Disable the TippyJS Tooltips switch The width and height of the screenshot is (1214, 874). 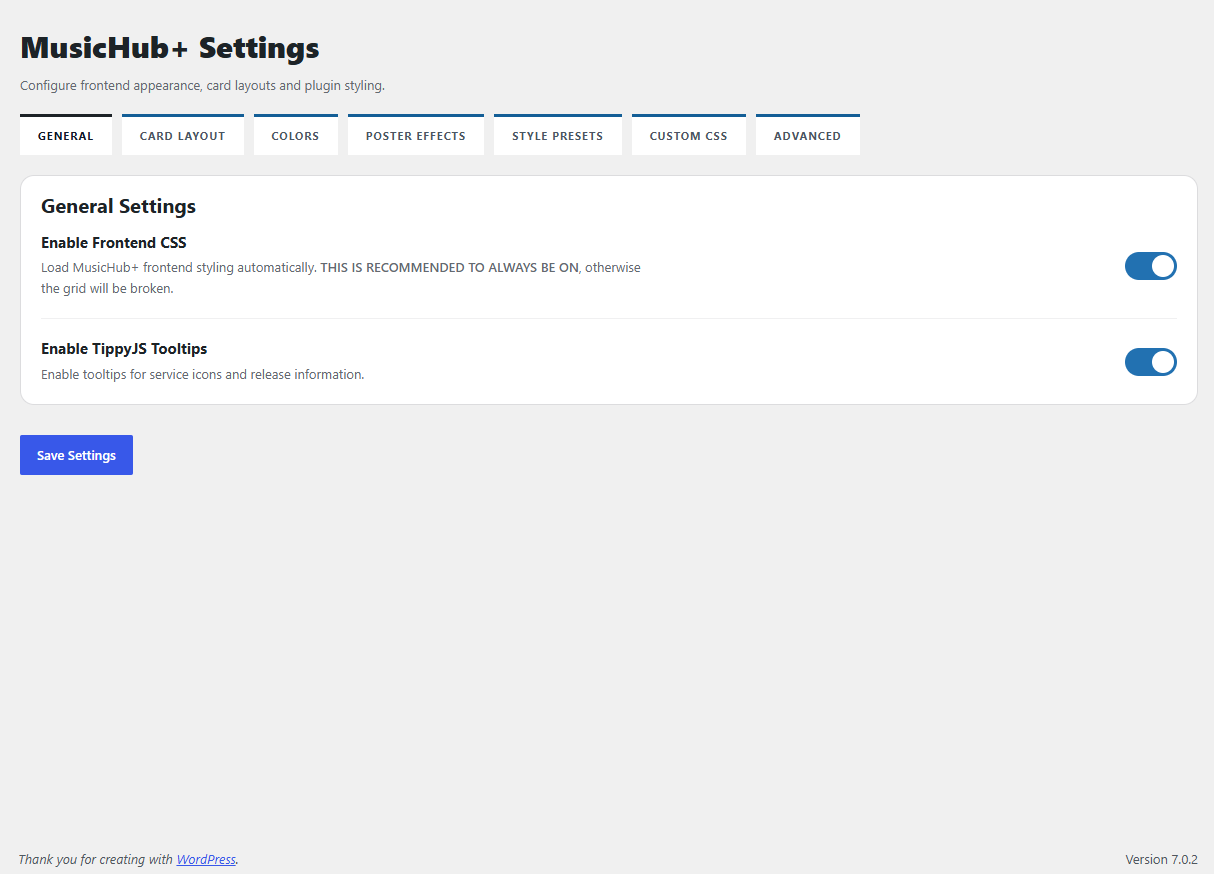[1151, 362]
